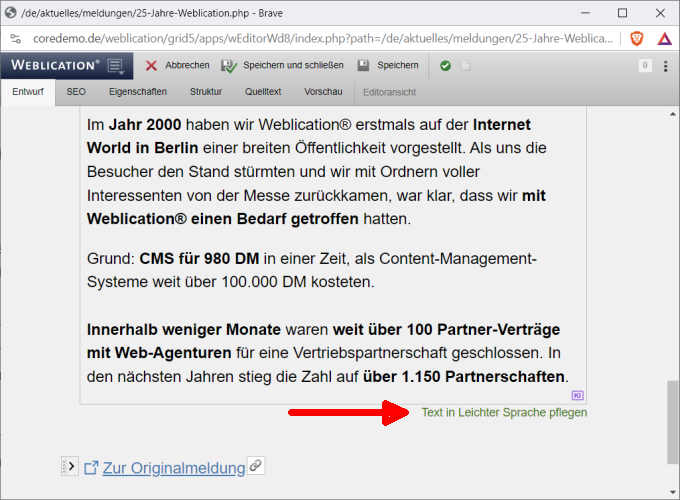Open the Vorschau tab
This screenshot has height=500, width=680.
coord(323,92)
